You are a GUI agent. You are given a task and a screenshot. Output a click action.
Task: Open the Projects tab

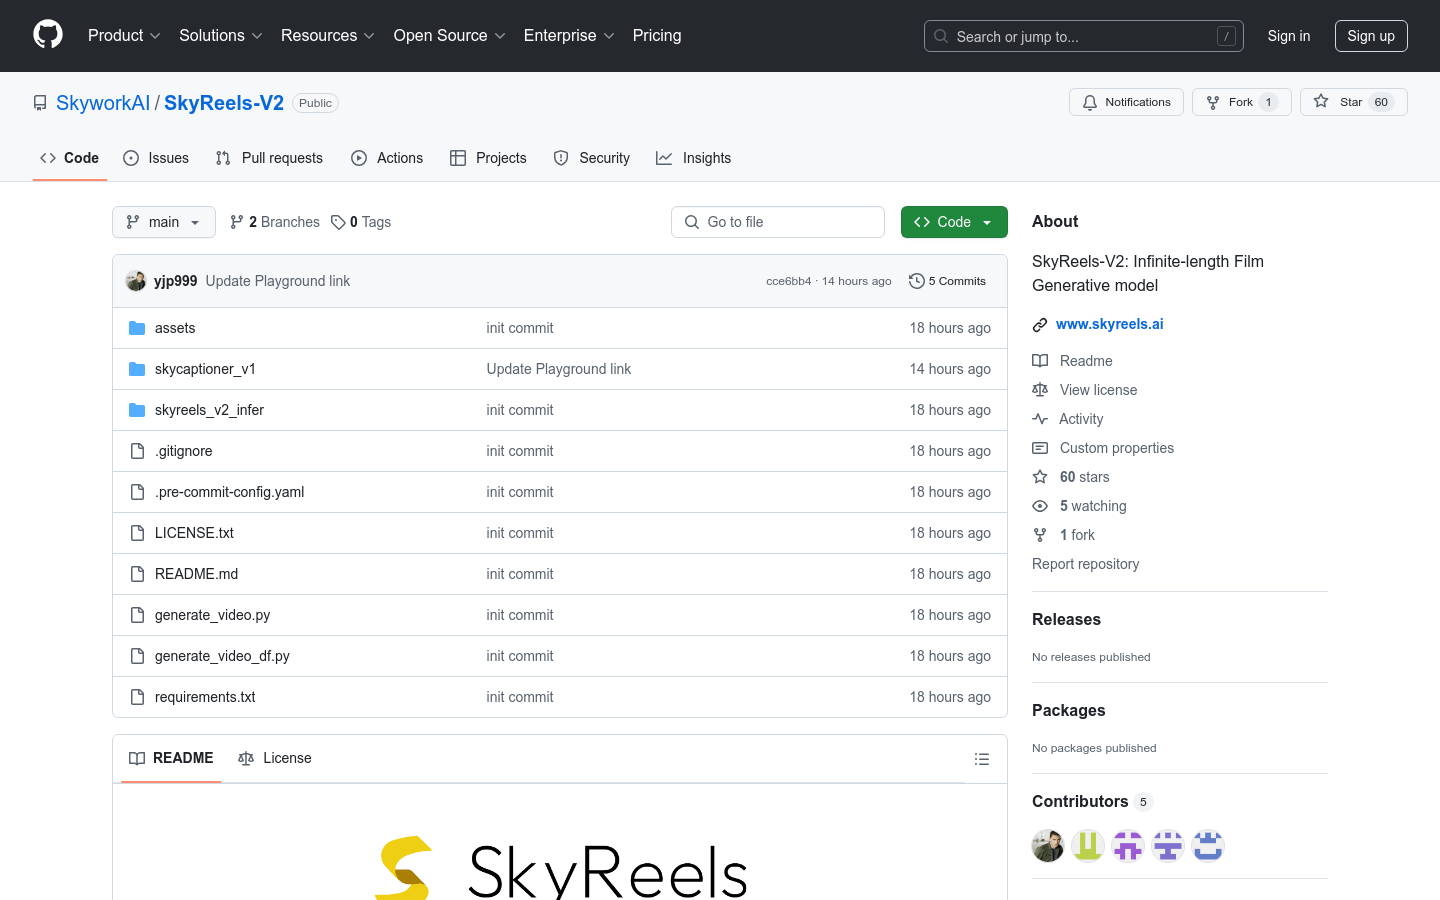[x=488, y=158]
